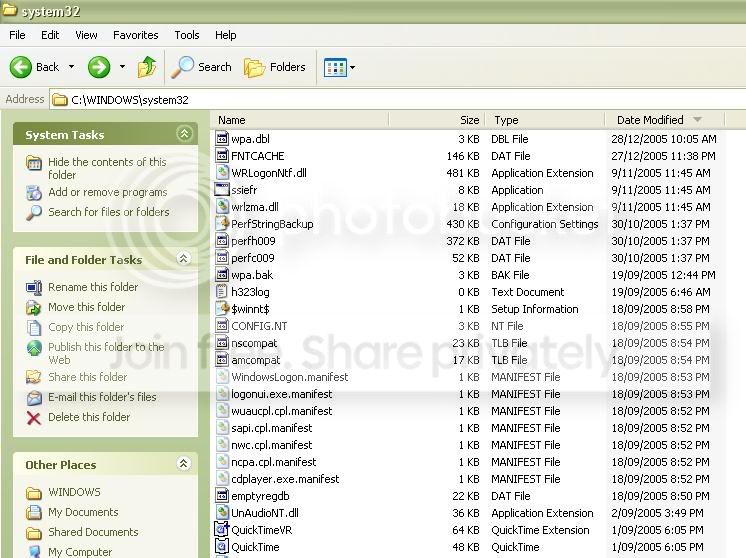Click the red Delete this folder X icon
The image size is (746, 558).
34,418
